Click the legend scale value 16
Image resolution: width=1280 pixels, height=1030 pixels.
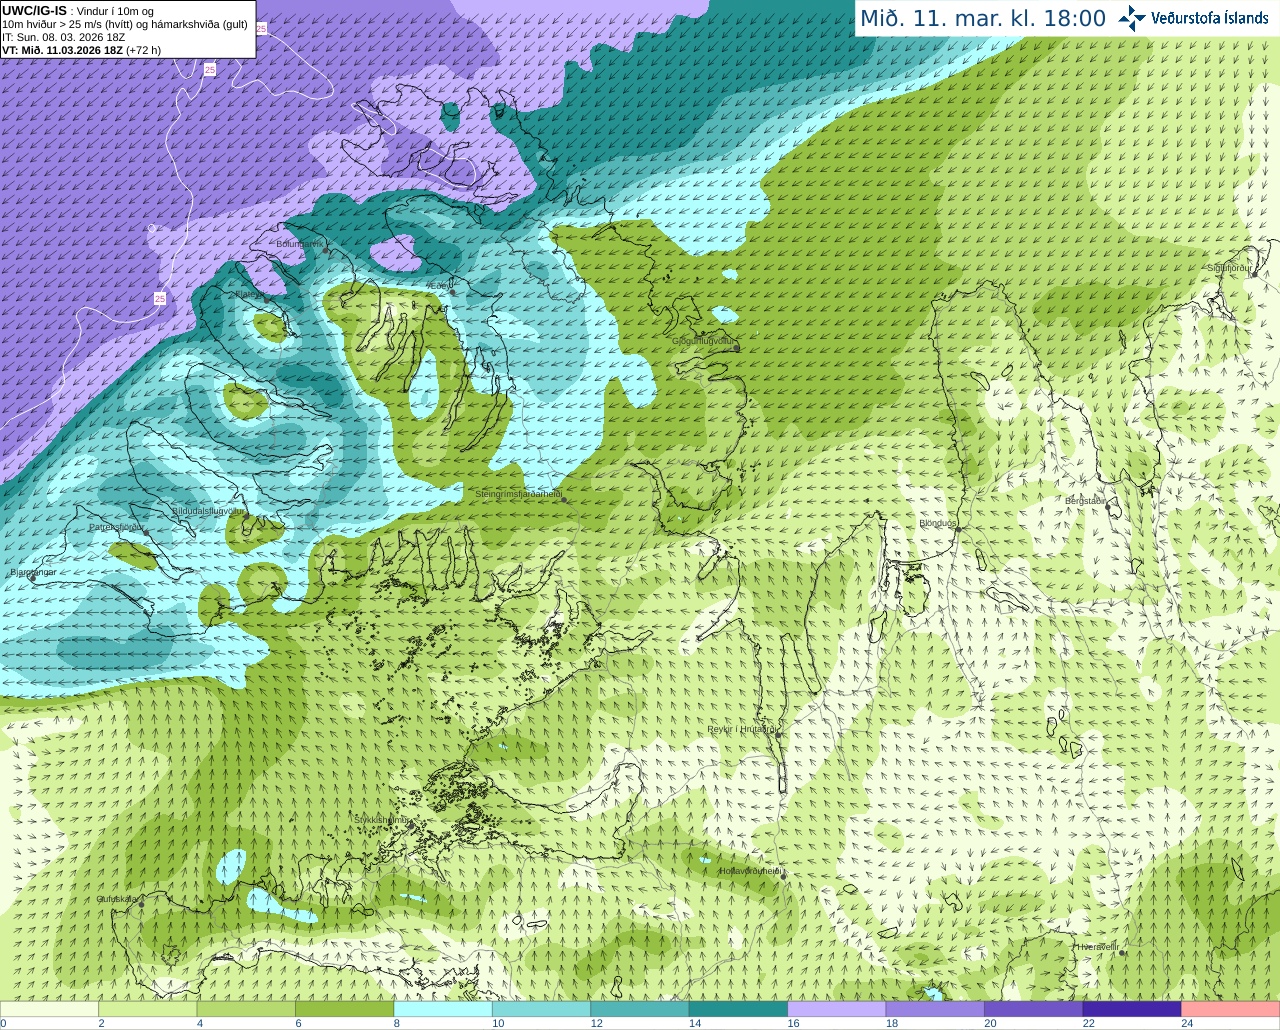coord(793,1023)
